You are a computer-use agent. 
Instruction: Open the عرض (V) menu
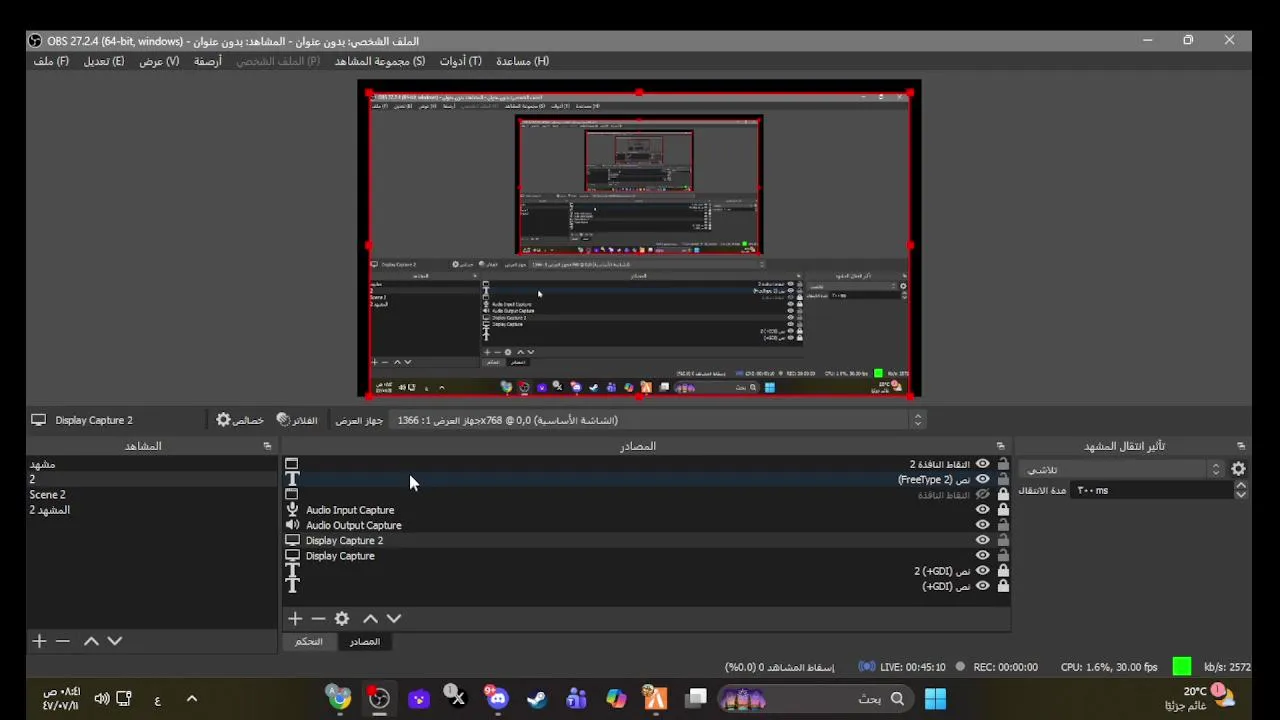pyautogui.click(x=159, y=61)
